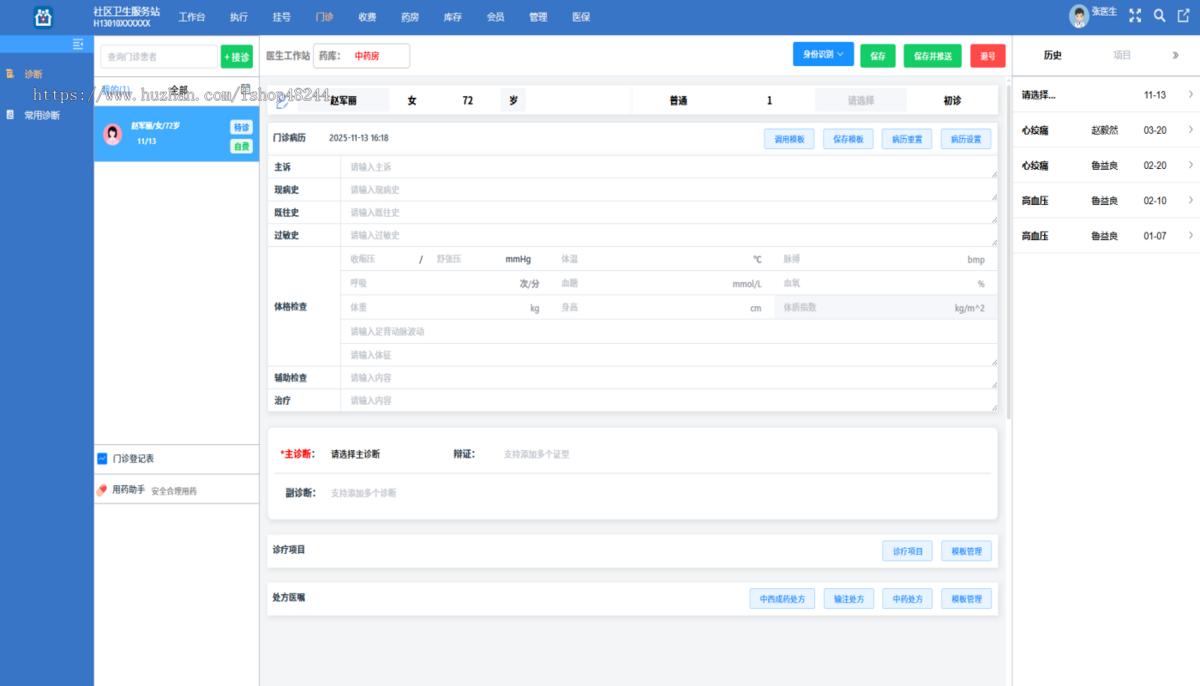Screen dimensions: 1200x686
Task: Click the 保存模板 button
Action: [x=849, y=139]
